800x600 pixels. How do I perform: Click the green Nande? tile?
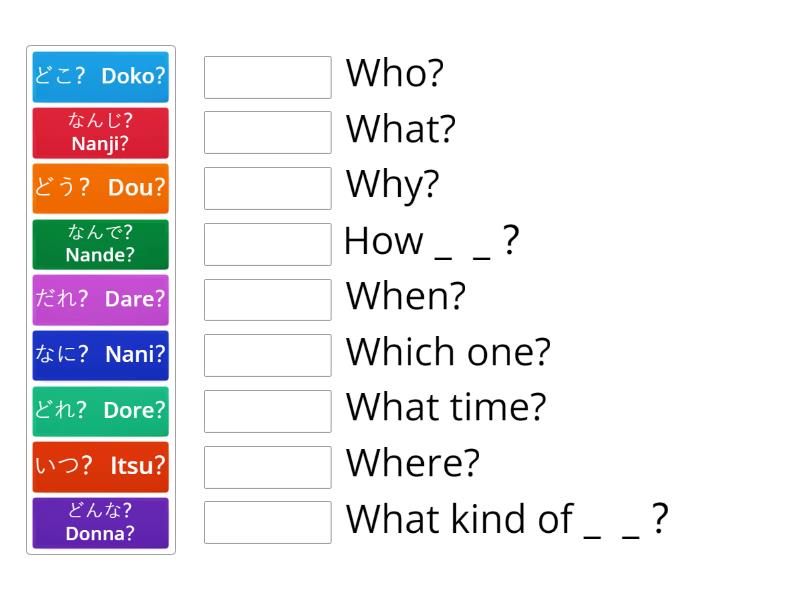pyautogui.click(x=100, y=244)
